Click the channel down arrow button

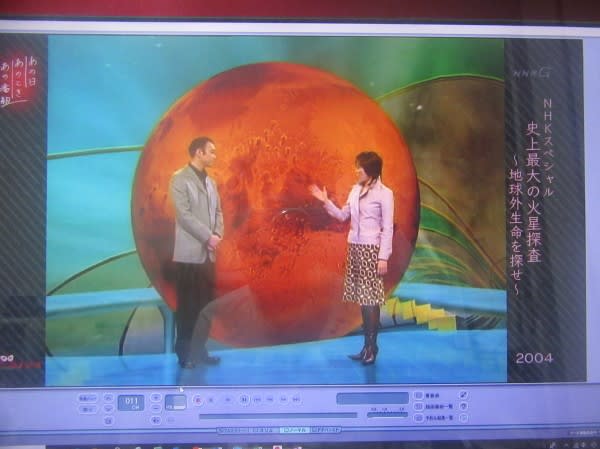coord(108,409)
